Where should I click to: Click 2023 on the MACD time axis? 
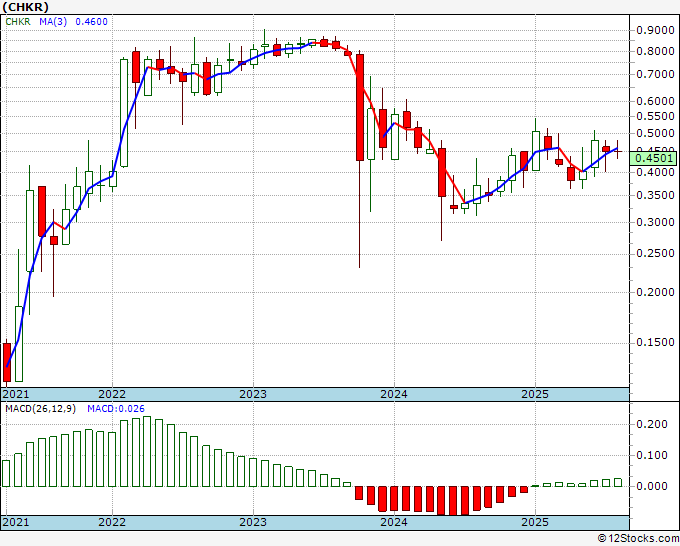pos(253,522)
